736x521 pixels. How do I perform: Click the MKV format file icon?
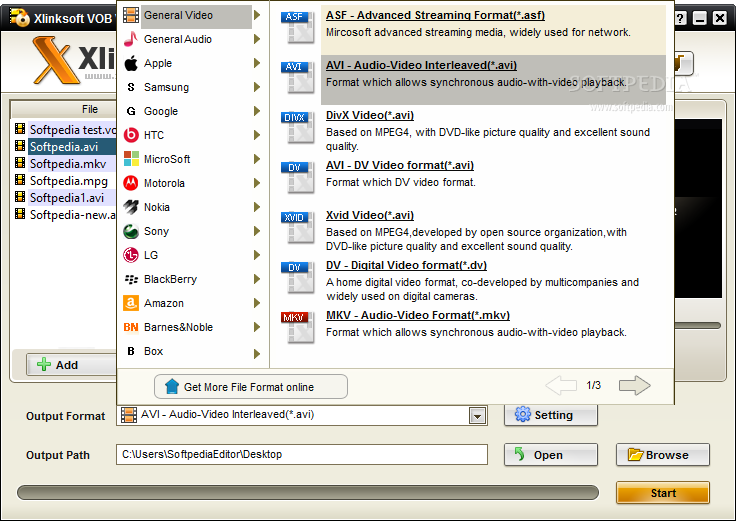pyautogui.click(x=298, y=328)
